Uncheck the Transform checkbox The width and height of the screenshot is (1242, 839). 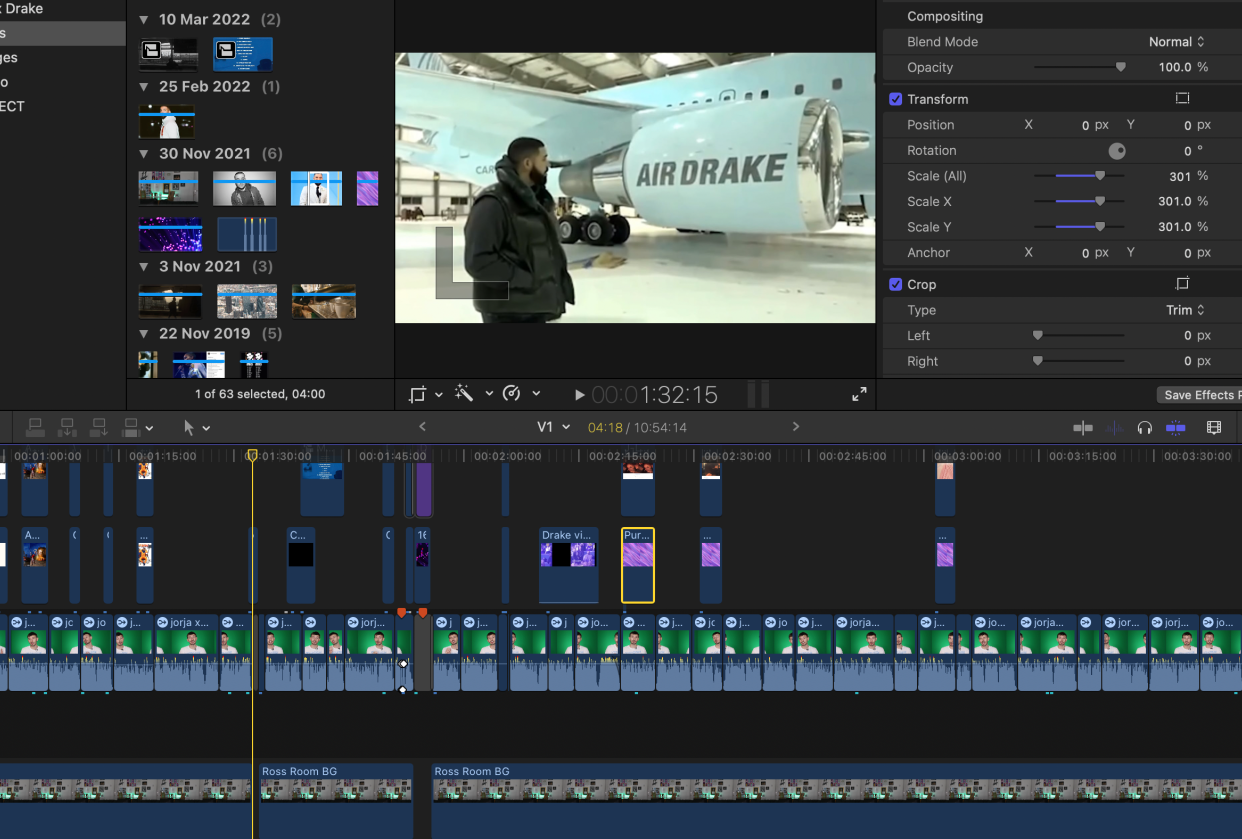pos(896,99)
